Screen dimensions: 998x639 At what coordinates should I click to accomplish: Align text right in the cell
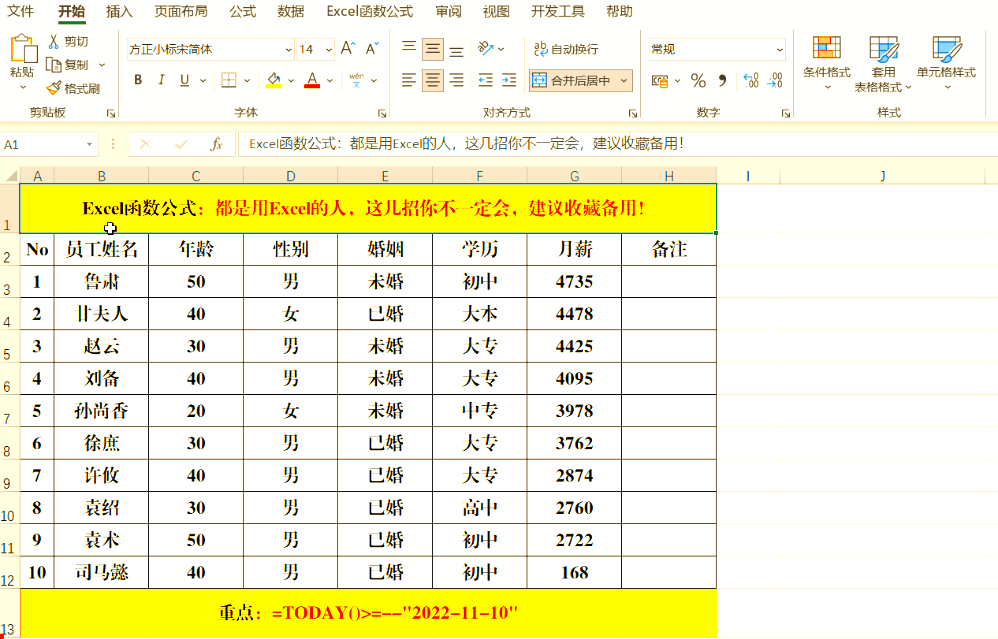click(x=456, y=80)
